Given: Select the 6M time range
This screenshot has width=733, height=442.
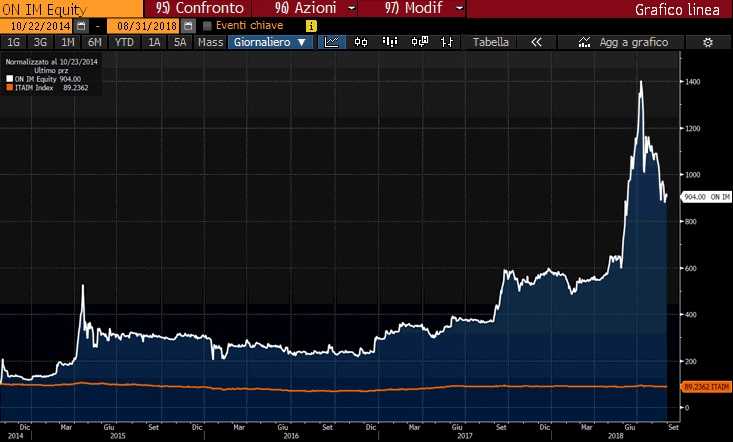Looking at the screenshot, I should pyautogui.click(x=95, y=42).
